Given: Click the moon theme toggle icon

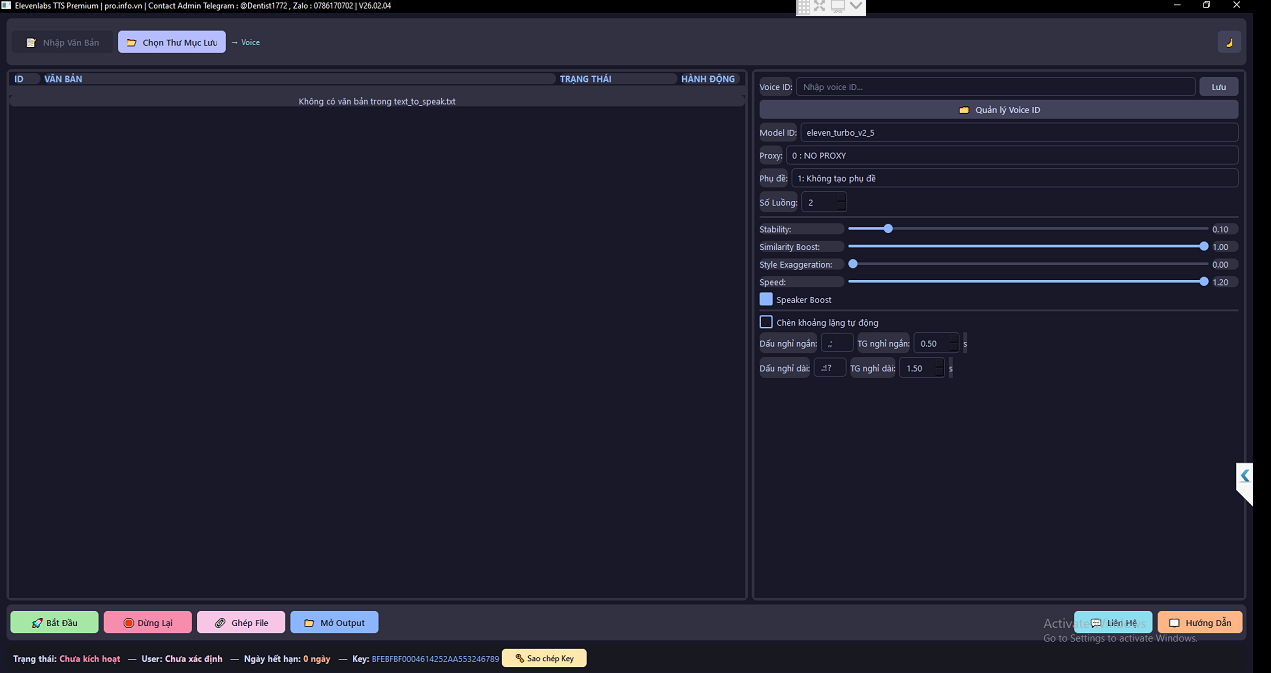Looking at the screenshot, I should [1229, 42].
